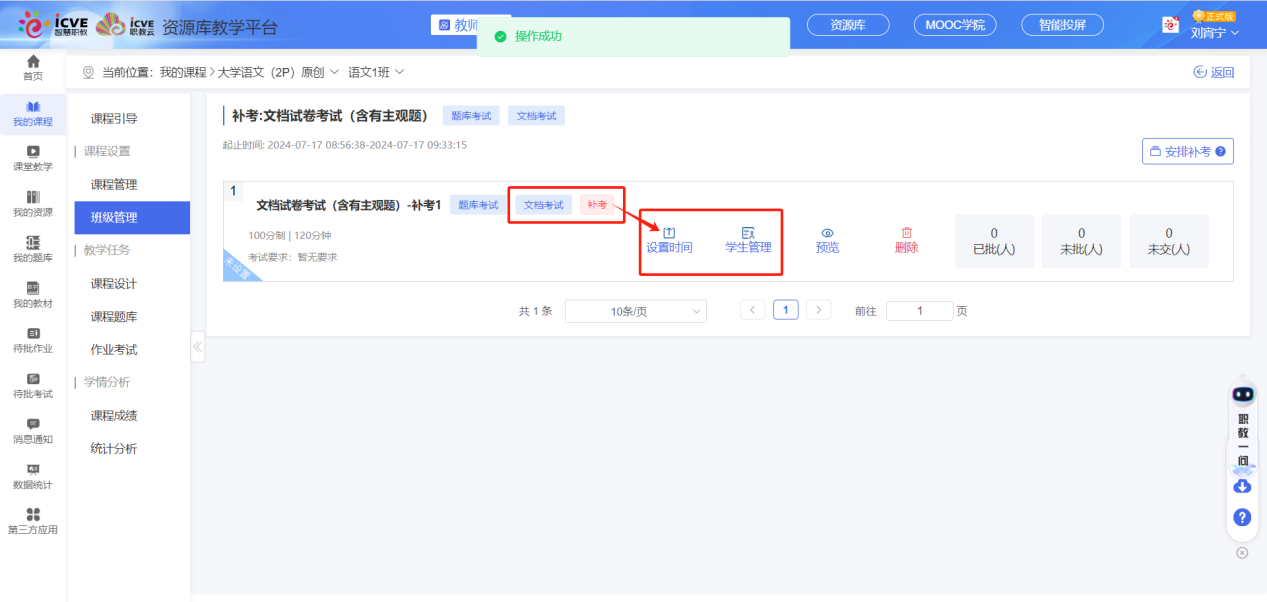Open the 10条/页 page size dropdown
The height and width of the screenshot is (602, 1267).
635,311
